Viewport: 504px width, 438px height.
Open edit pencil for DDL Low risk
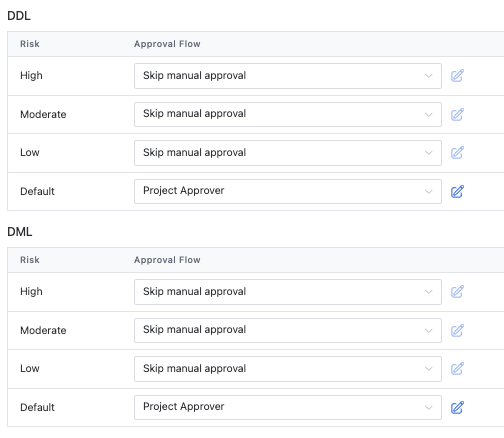point(457,153)
